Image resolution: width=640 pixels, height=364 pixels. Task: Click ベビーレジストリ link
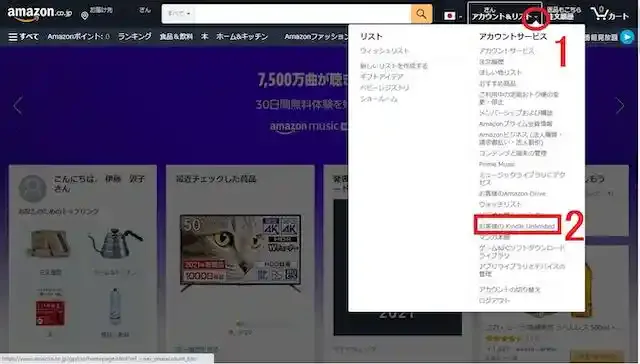[384, 88]
